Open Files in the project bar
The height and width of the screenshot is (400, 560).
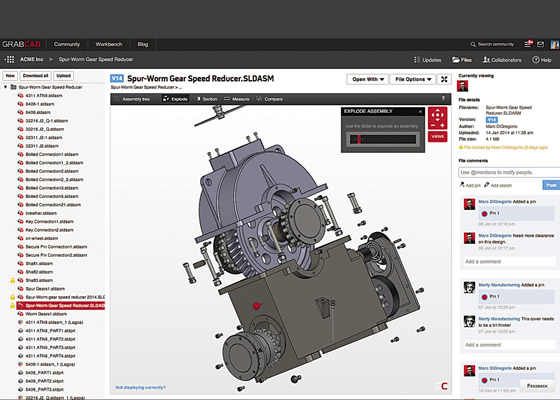click(x=462, y=60)
